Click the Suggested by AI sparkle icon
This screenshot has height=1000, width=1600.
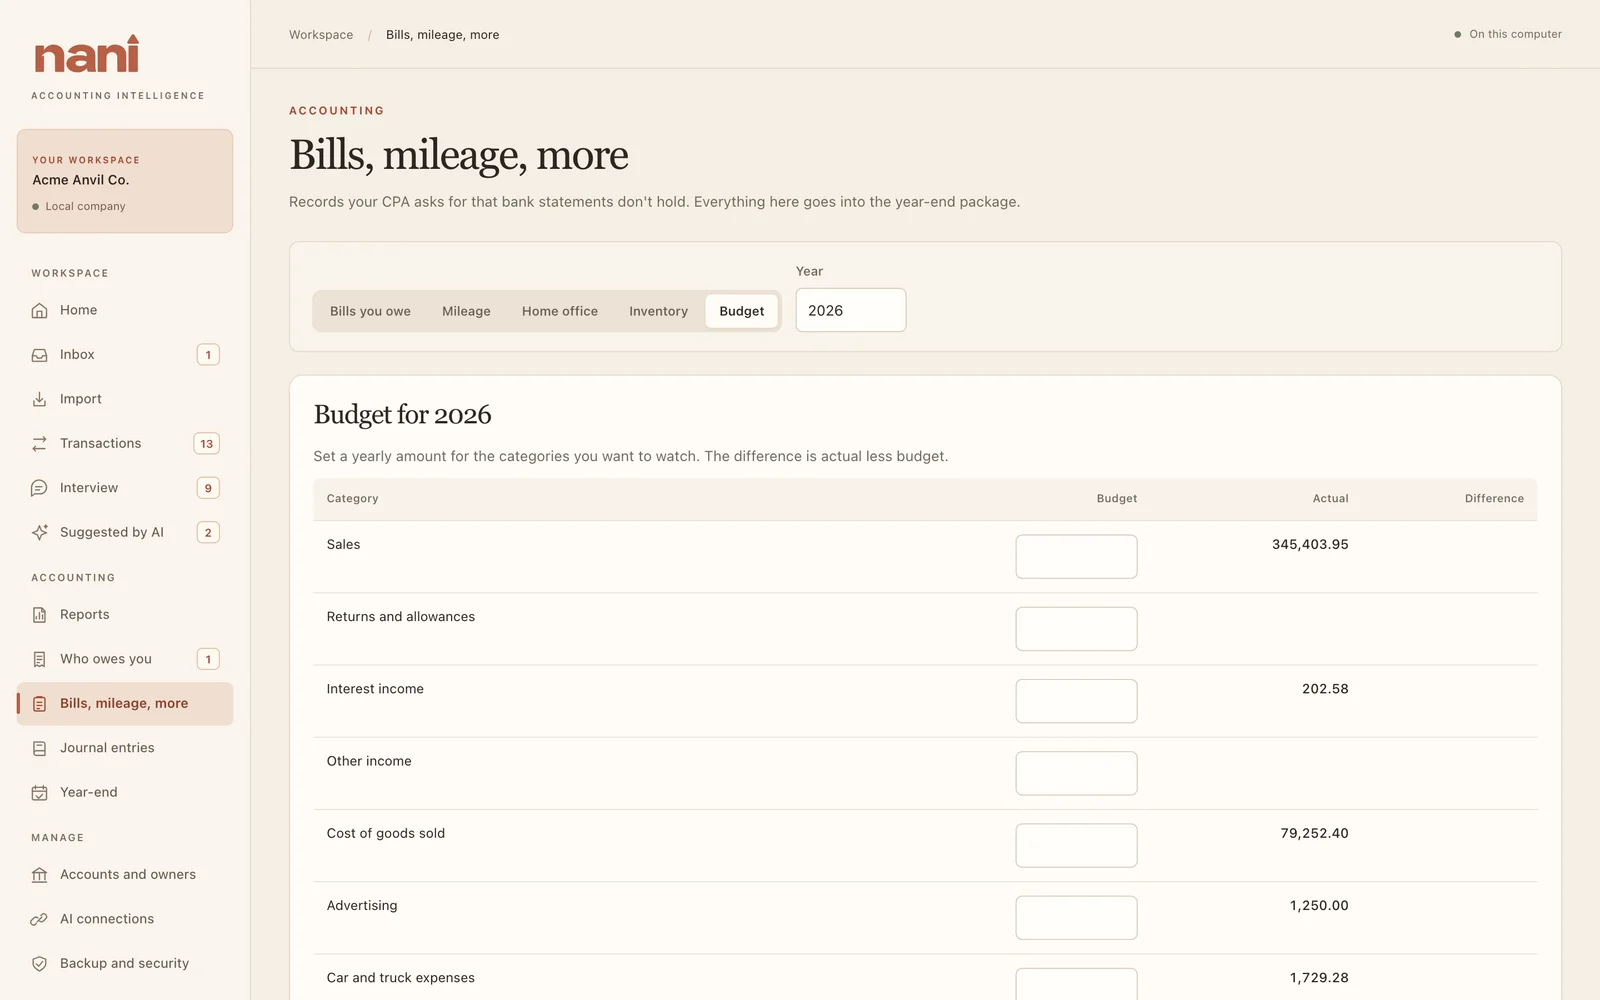click(39, 532)
